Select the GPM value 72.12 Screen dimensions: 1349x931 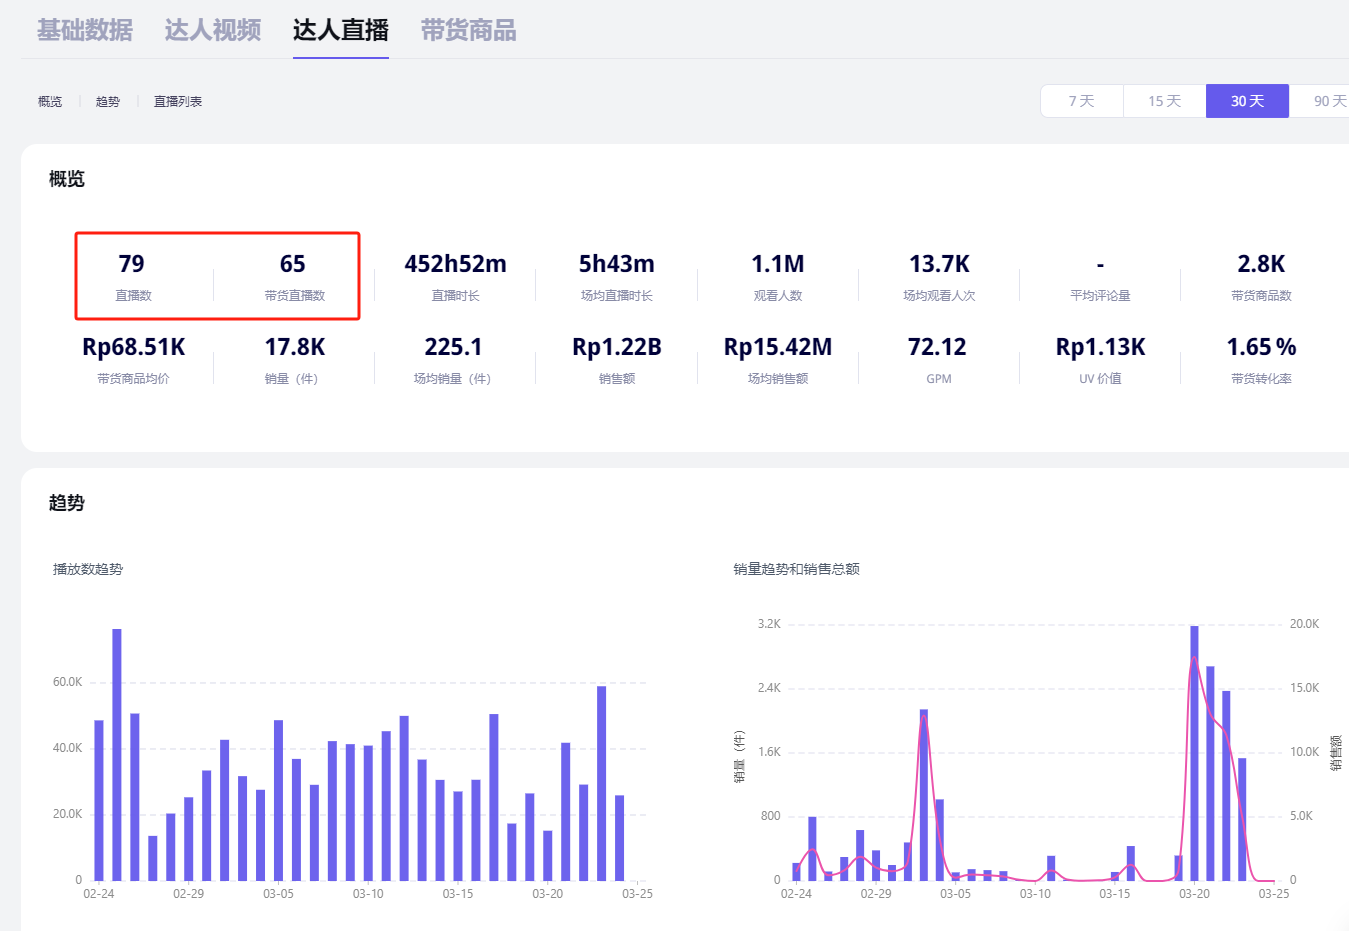[937, 347]
